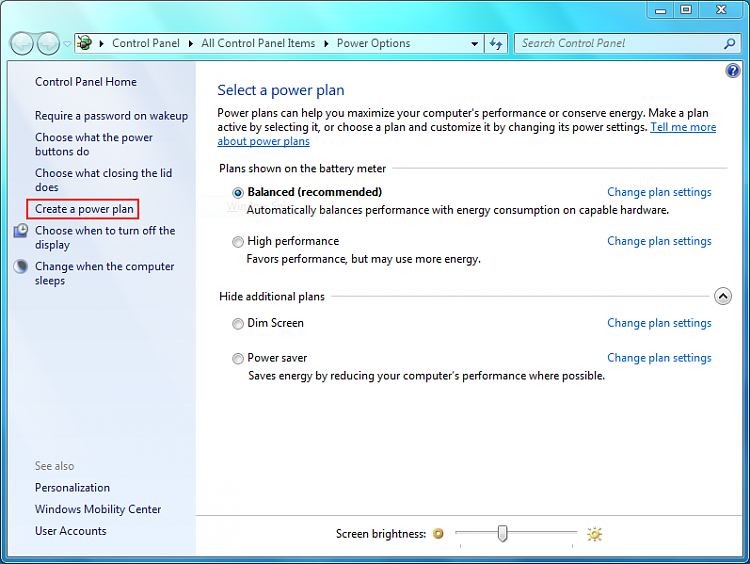Screen dimensions: 750x564
Task: Expand the arrow before Control Panel breadcrumb
Action: (x=101, y=44)
